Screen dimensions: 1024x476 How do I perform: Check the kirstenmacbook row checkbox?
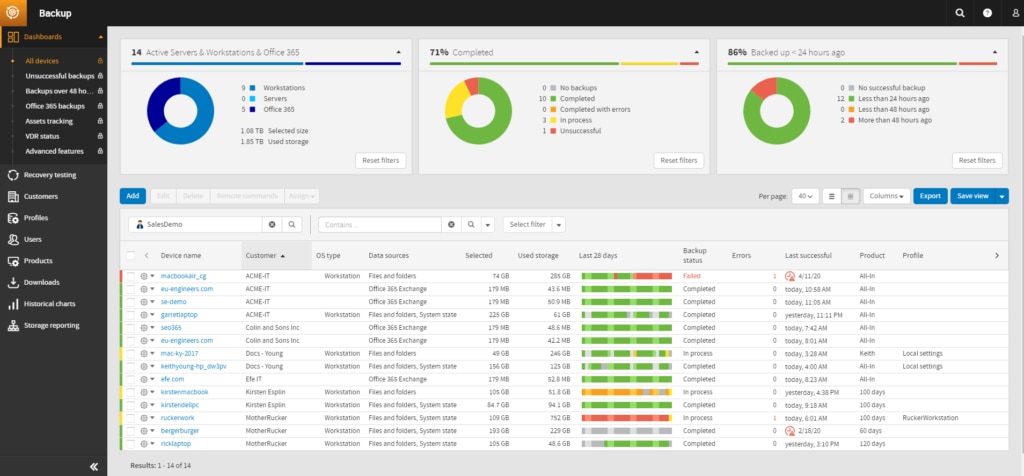pos(131,392)
